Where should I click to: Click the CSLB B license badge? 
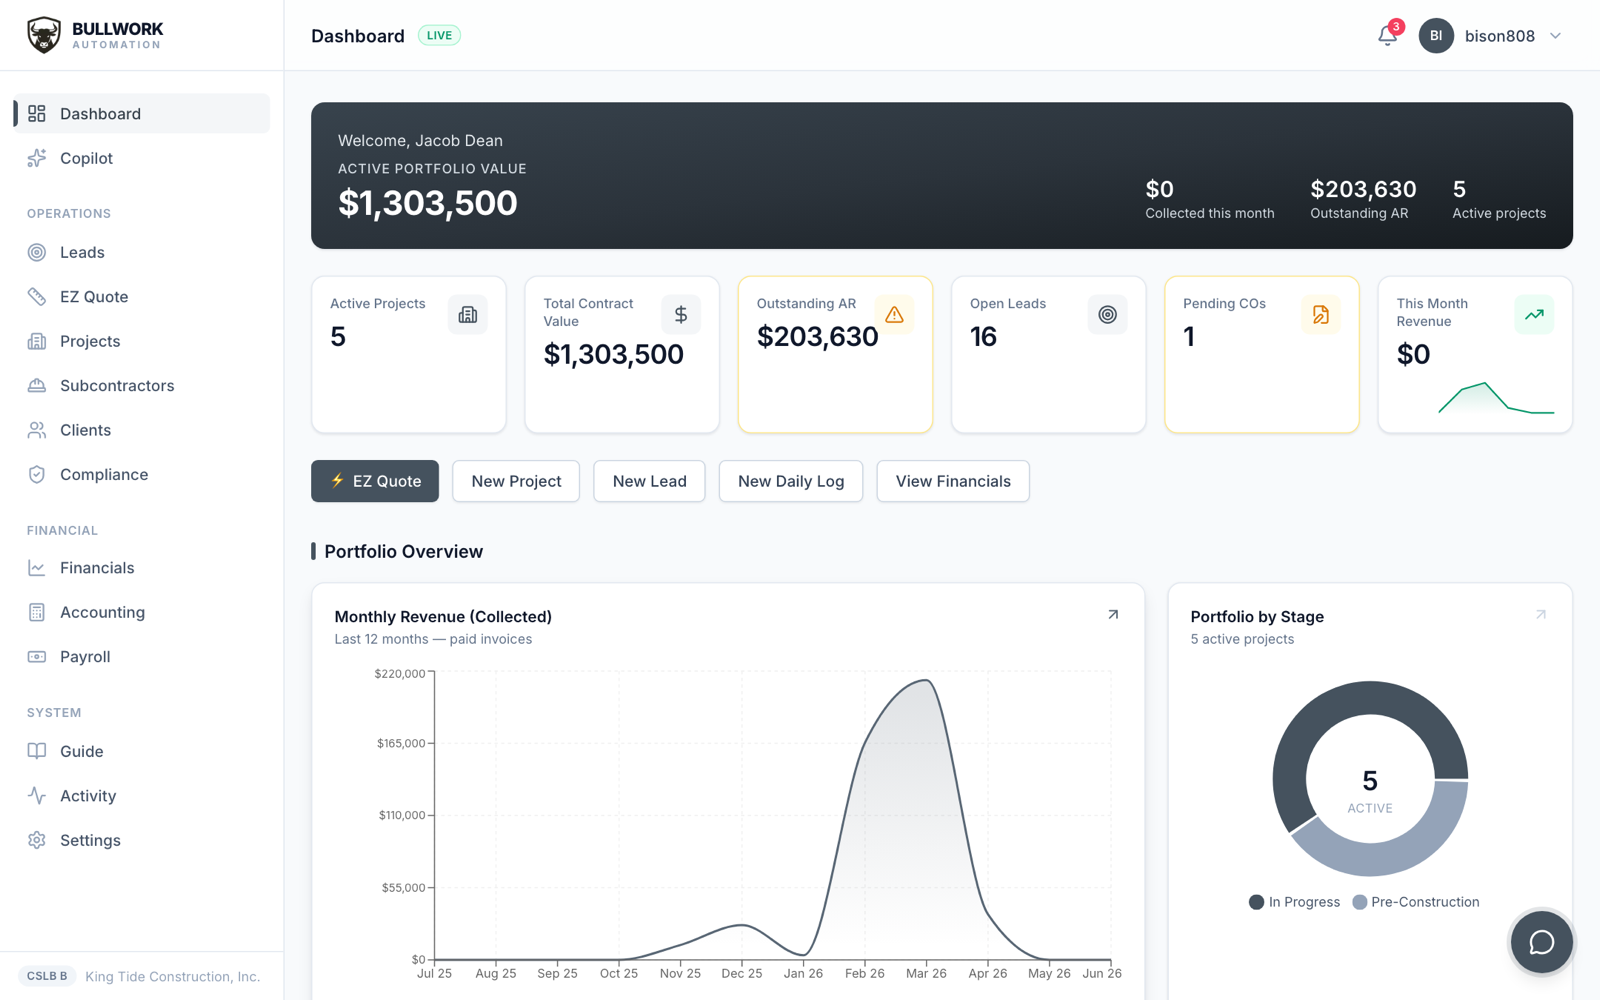point(47,976)
